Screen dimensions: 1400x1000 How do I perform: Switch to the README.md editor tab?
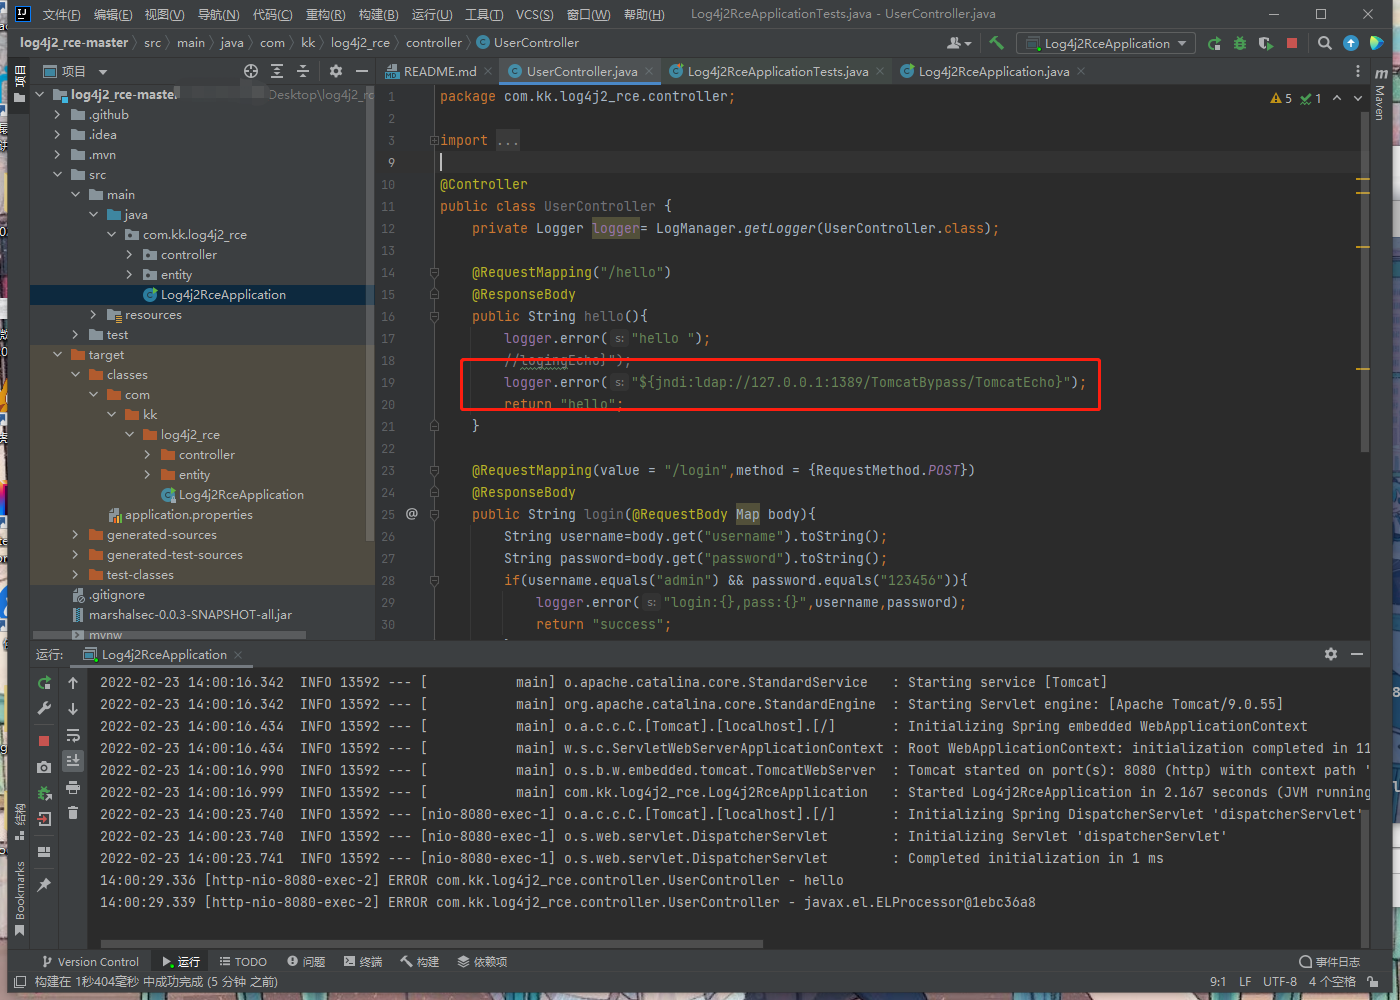[439, 71]
